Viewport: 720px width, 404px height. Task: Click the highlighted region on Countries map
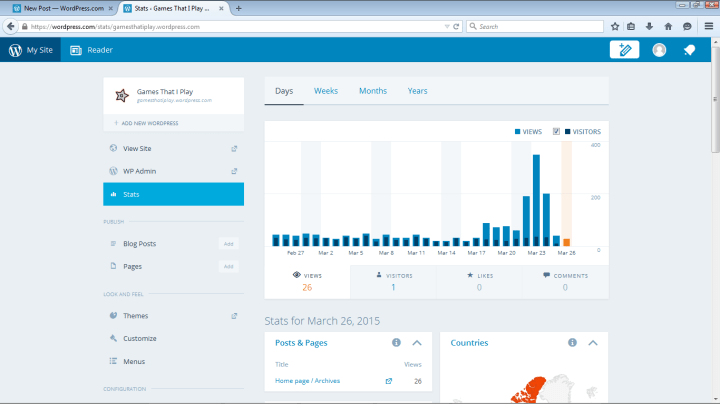pyautogui.click(x=530, y=390)
